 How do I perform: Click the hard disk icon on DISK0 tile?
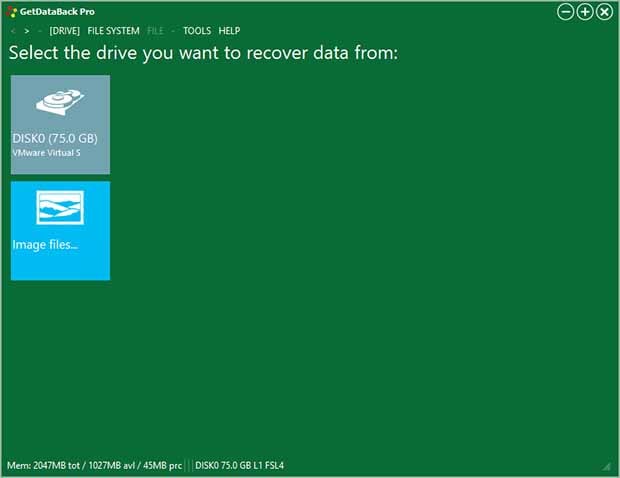coord(60,102)
